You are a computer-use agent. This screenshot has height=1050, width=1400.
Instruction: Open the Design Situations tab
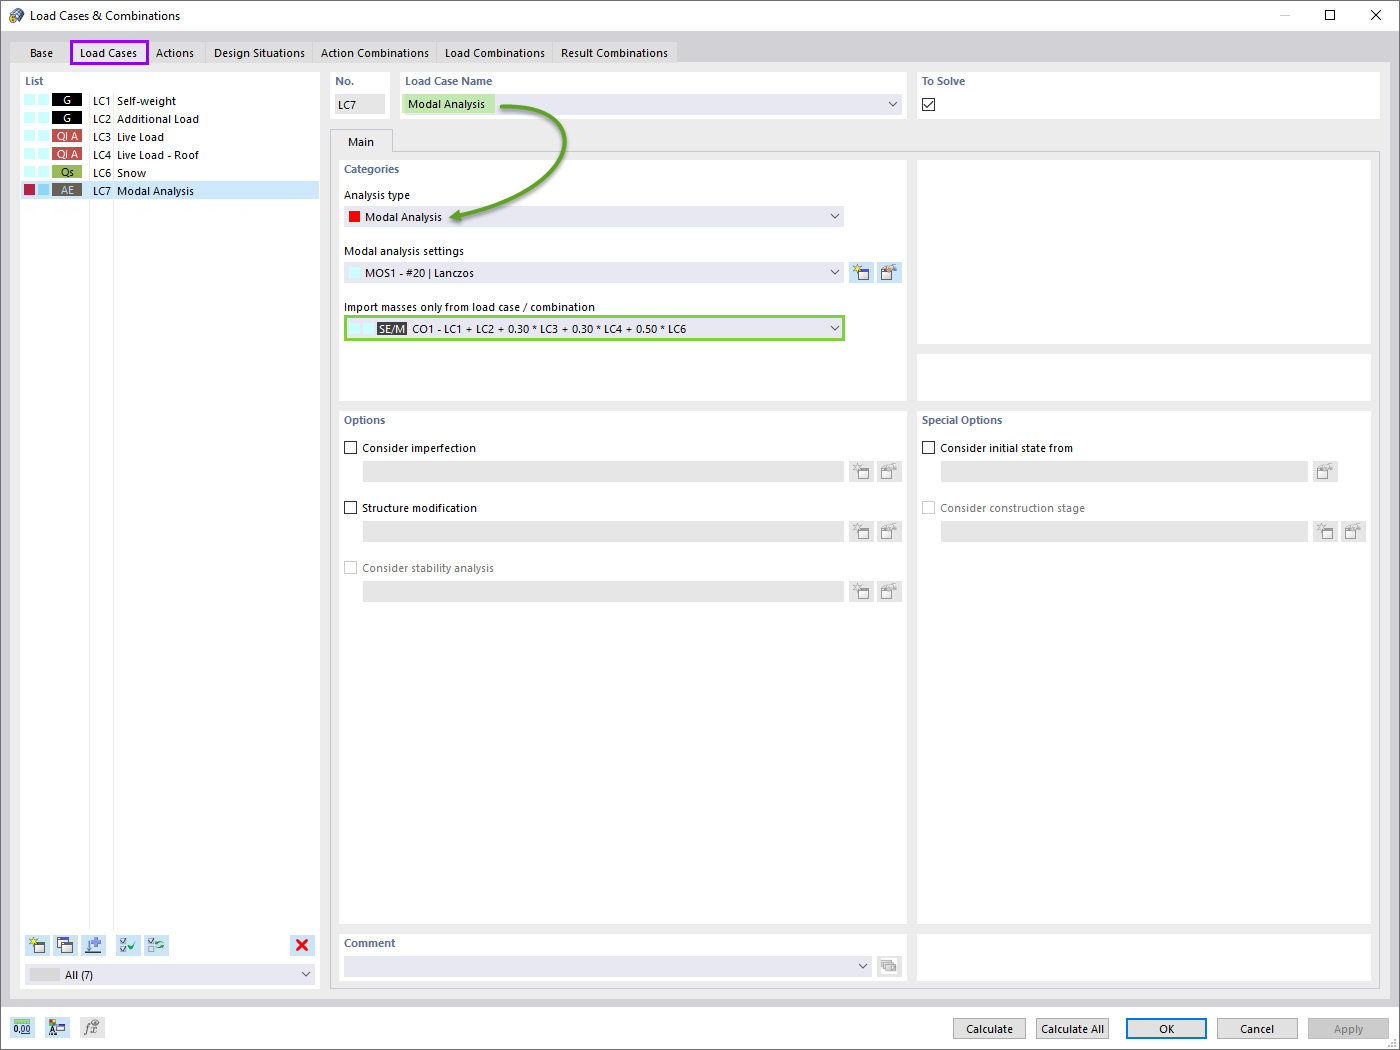tap(259, 53)
